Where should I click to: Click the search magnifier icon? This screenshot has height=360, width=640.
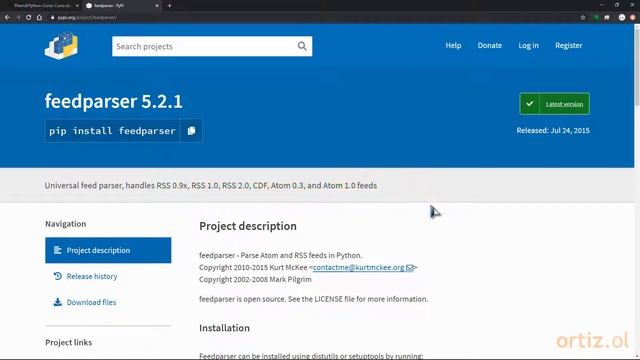pos(302,46)
